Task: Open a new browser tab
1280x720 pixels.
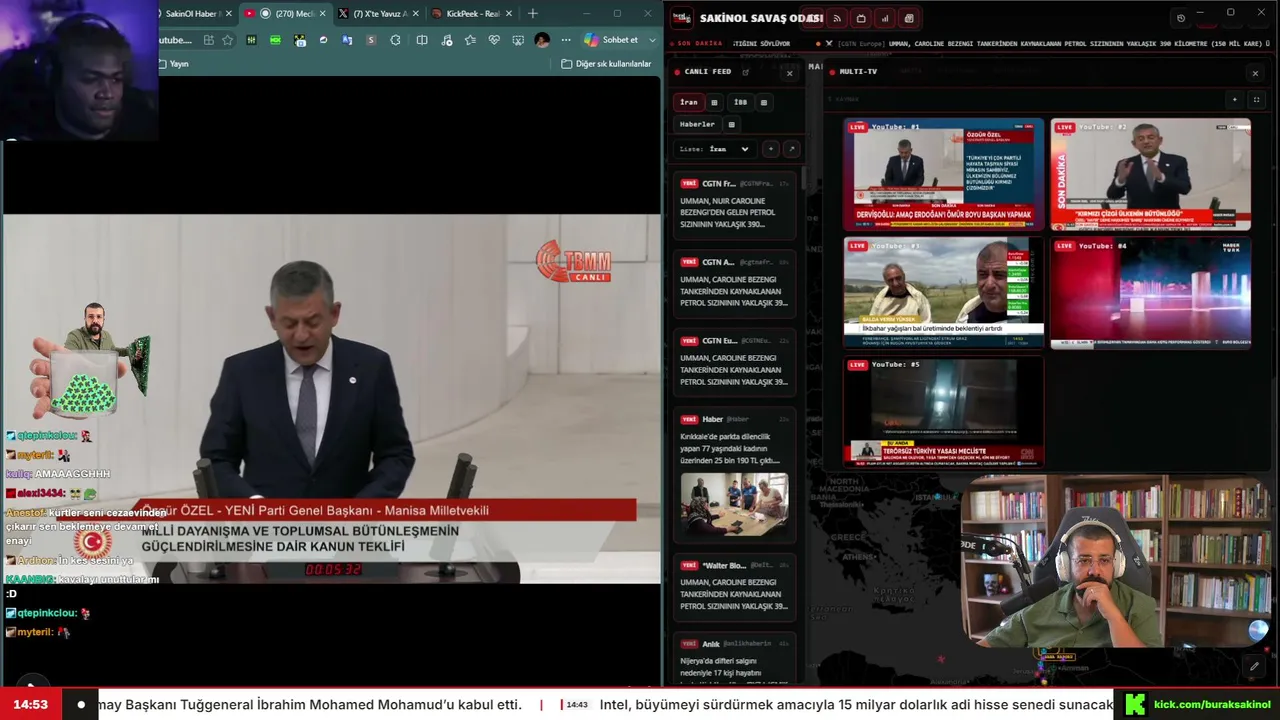Action: [532, 14]
